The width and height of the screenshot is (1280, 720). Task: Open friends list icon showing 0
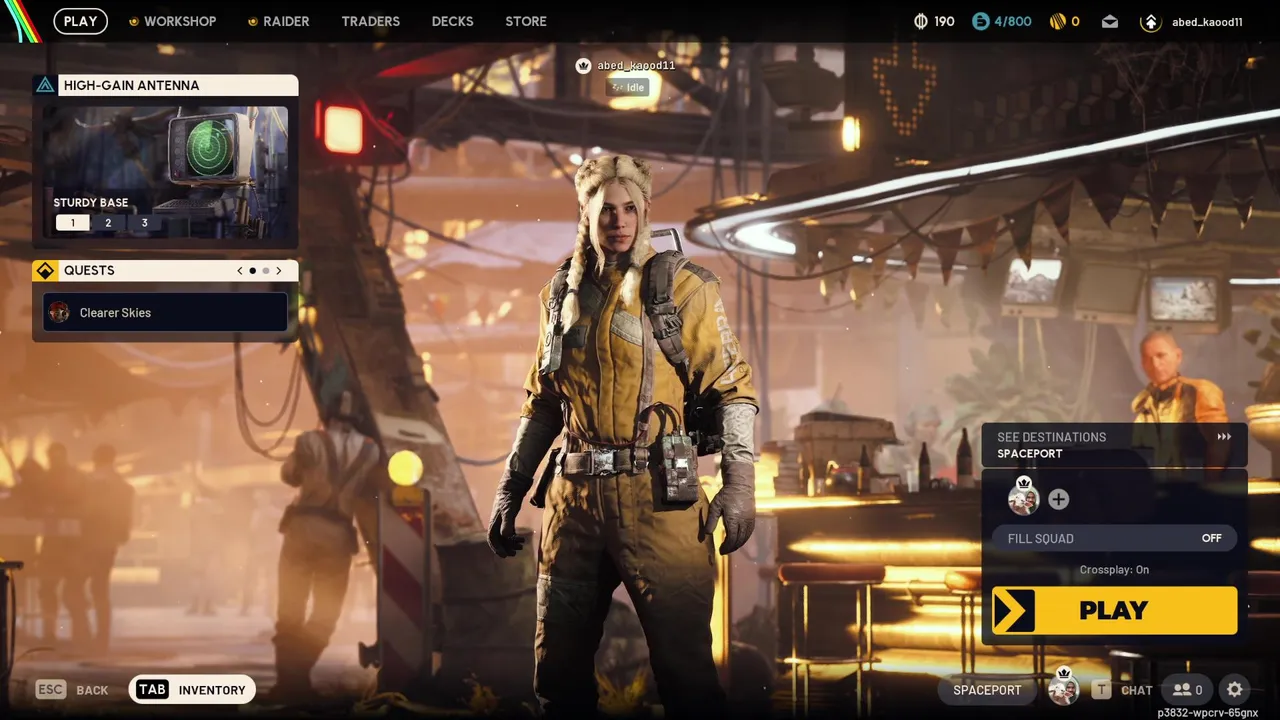pos(1188,689)
